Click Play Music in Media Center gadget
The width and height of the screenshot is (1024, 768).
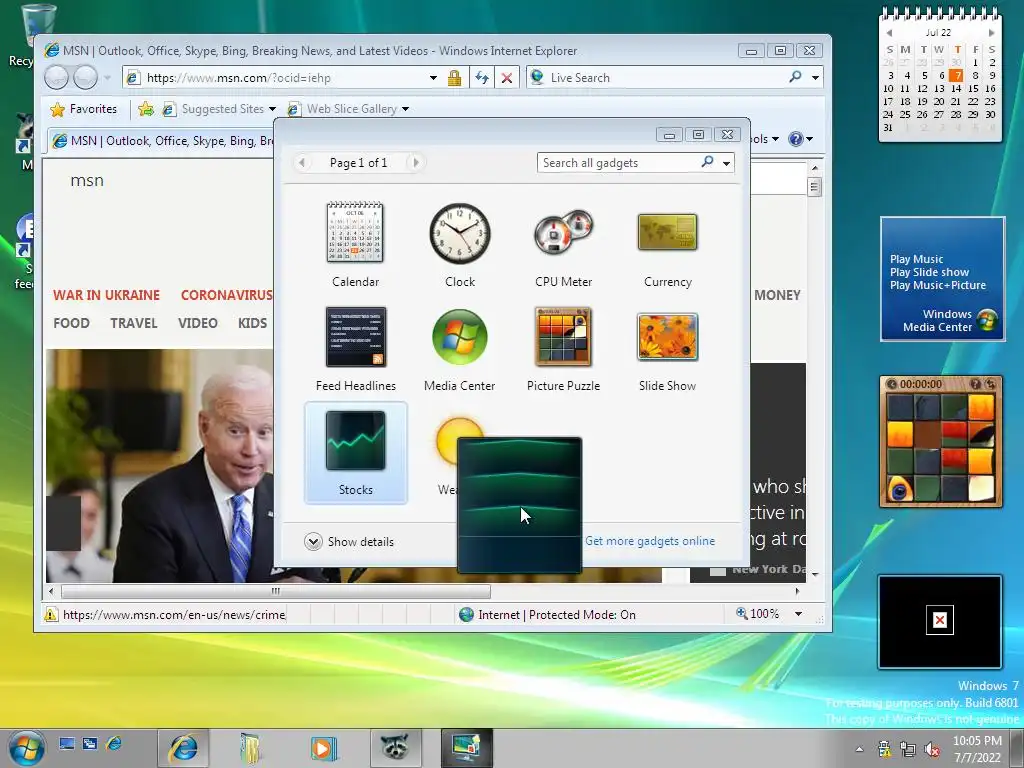(x=916, y=259)
